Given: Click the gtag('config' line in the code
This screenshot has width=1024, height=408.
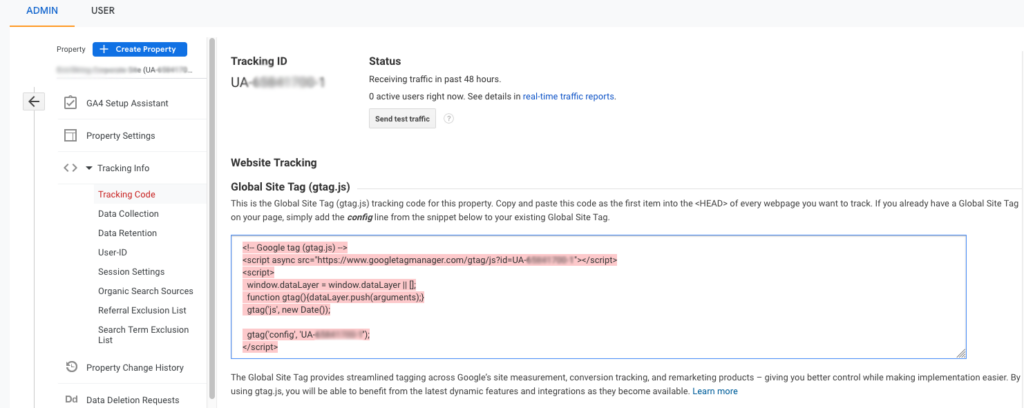Looking at the screenshot, I should [x=306, y=335].
